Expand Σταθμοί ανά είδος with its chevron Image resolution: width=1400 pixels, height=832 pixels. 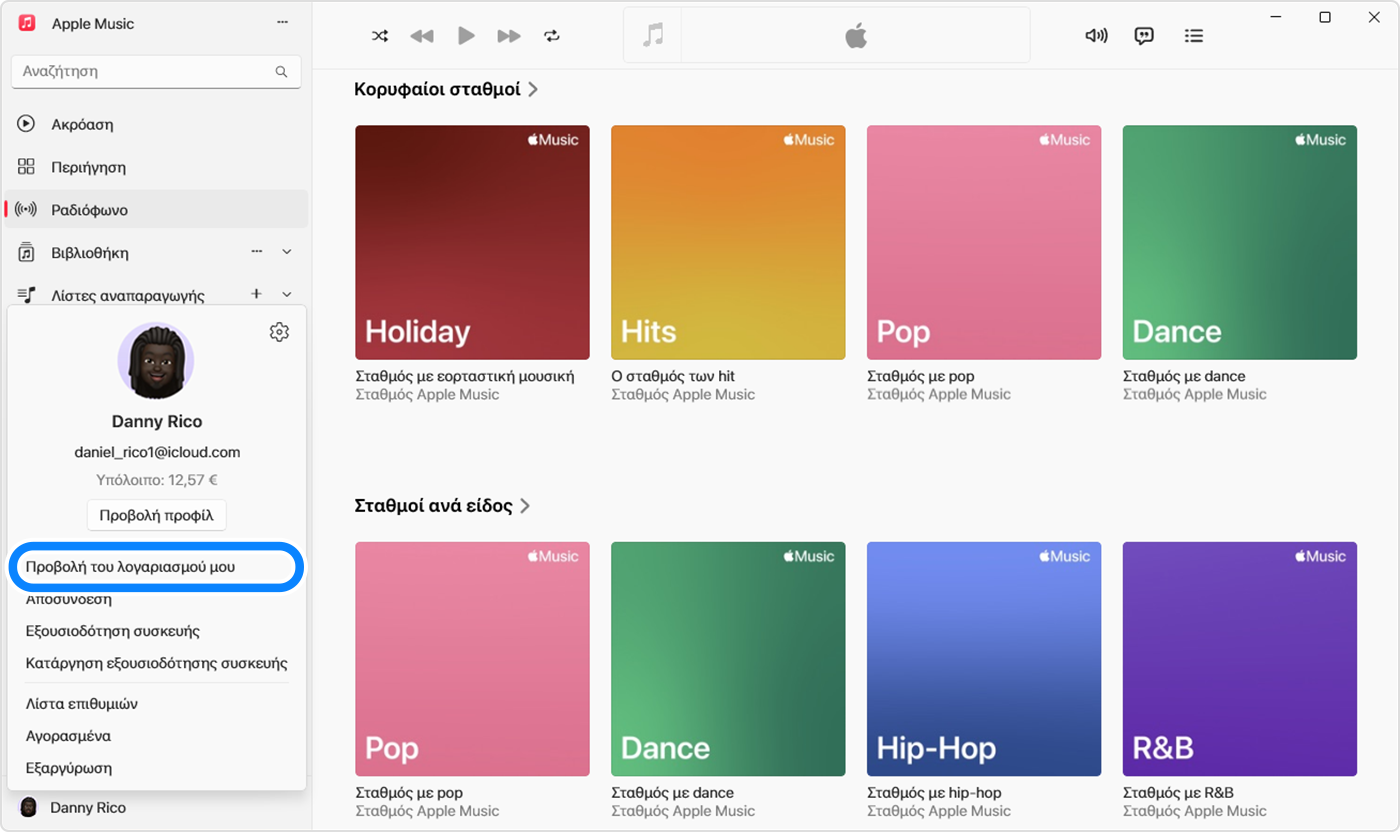point(525,506)
